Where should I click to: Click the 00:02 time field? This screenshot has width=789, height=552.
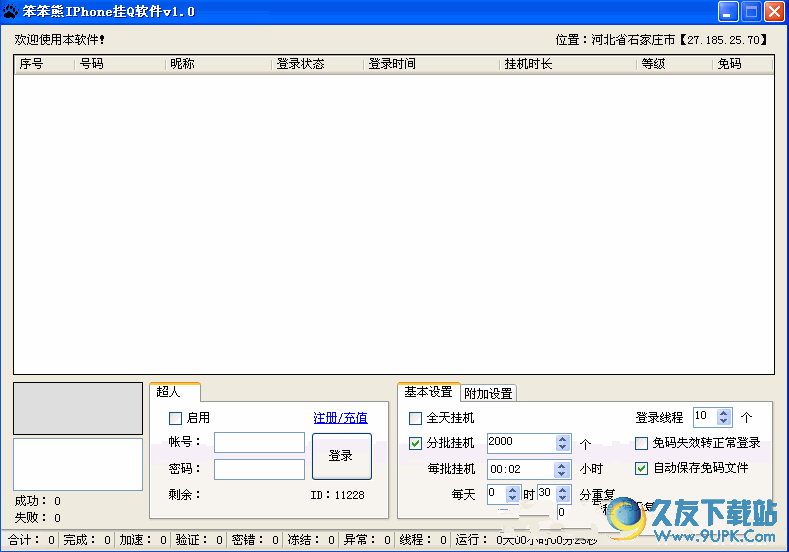click(521, 469)
